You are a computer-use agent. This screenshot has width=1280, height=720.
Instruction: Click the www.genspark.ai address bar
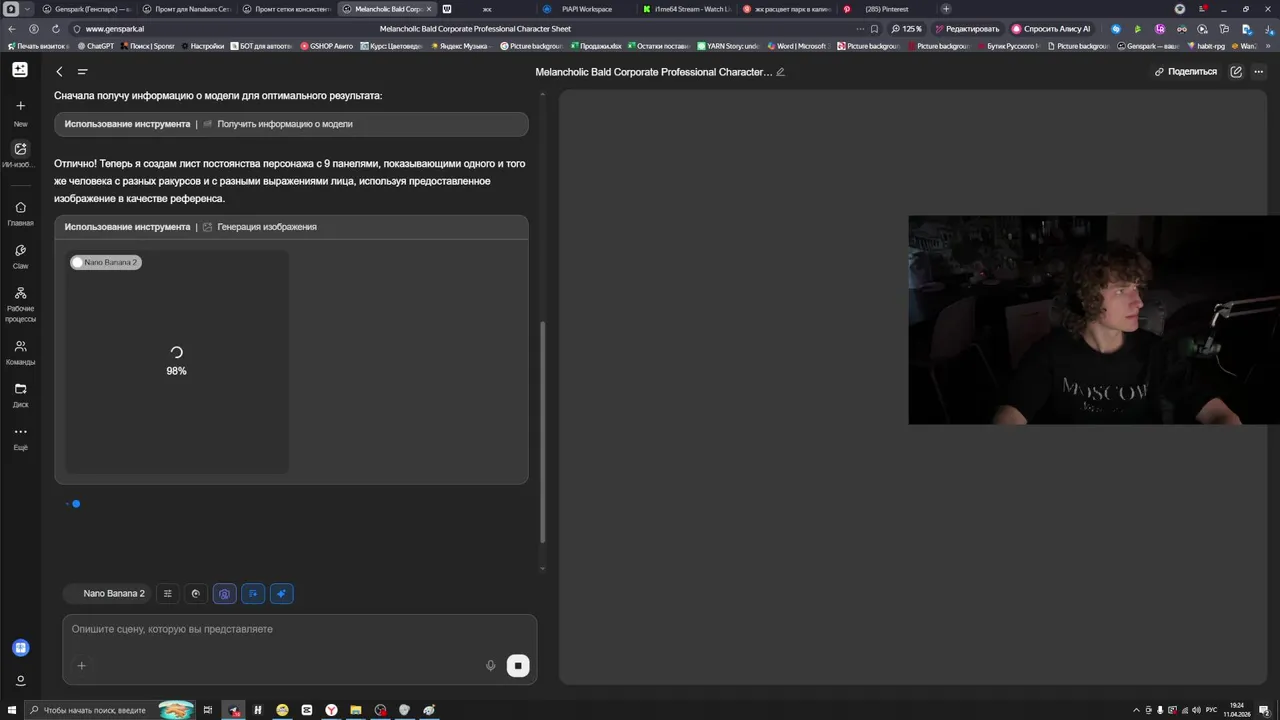(115, 29)
